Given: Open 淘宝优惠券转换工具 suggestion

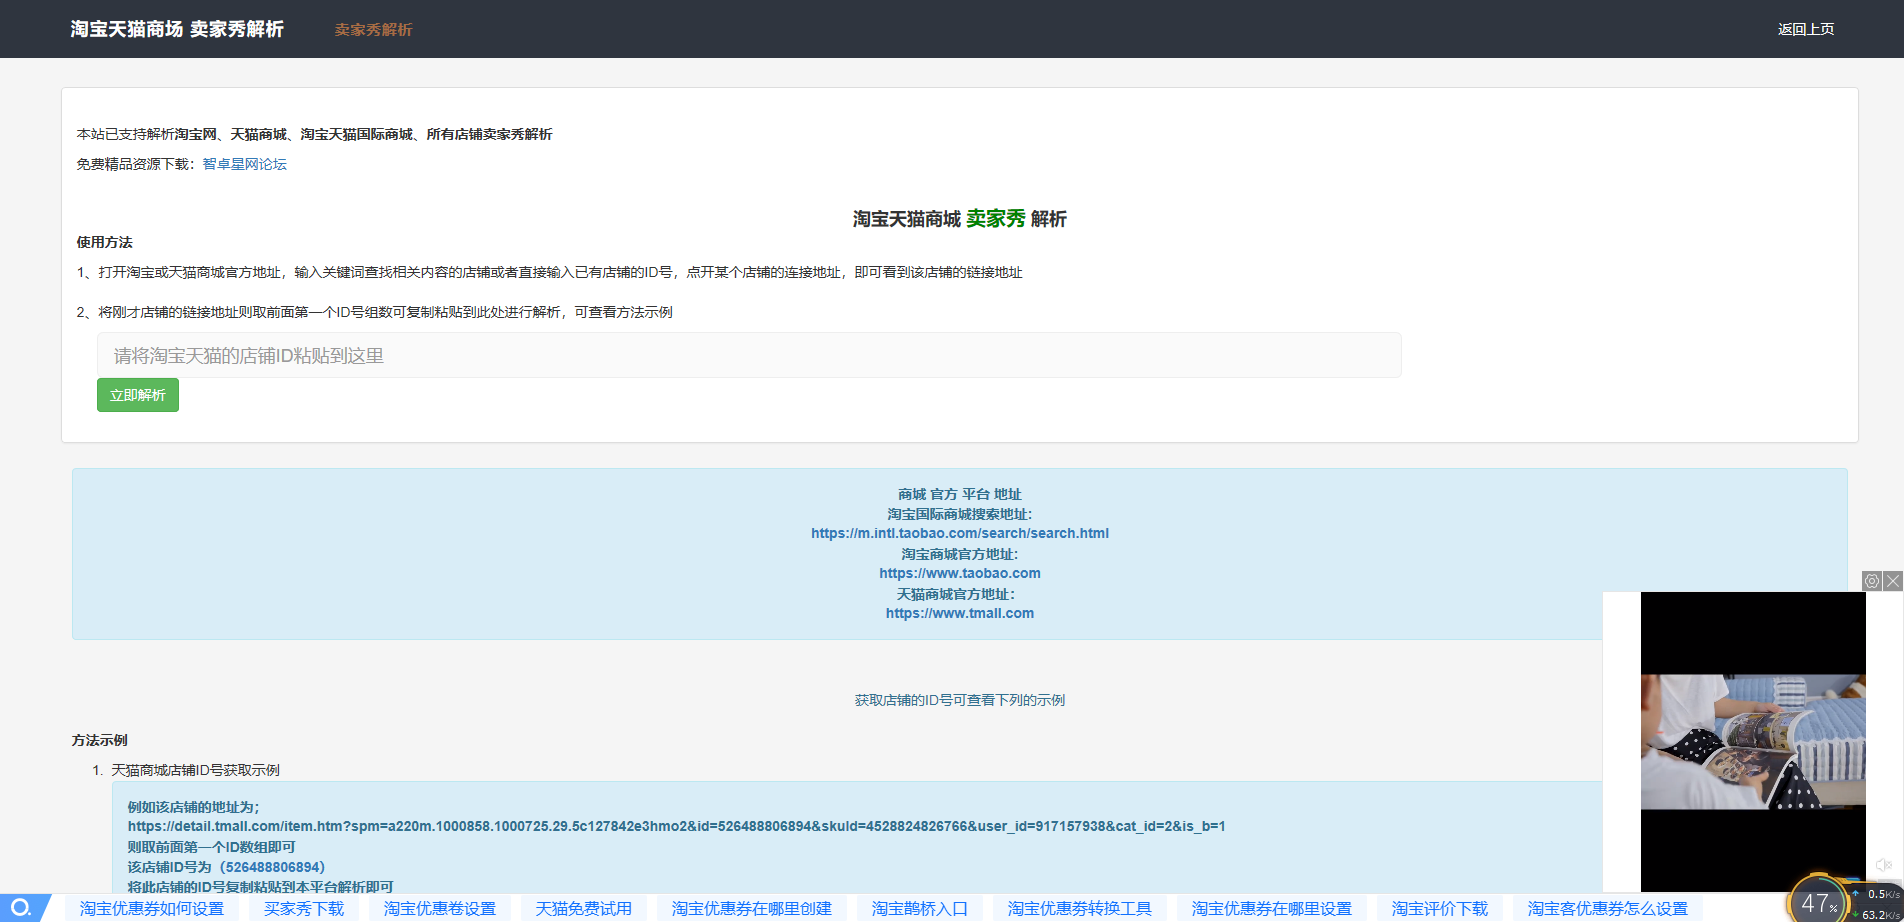Looking at the screenshot, I should pos(1080,908).
